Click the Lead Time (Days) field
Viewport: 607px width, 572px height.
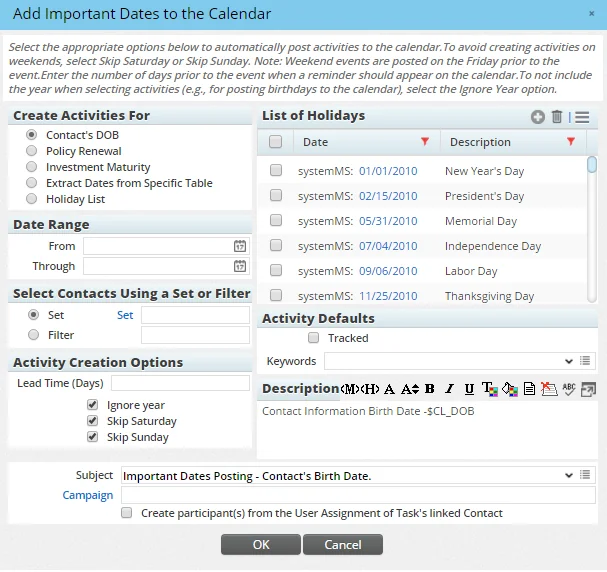coord(180,383)
